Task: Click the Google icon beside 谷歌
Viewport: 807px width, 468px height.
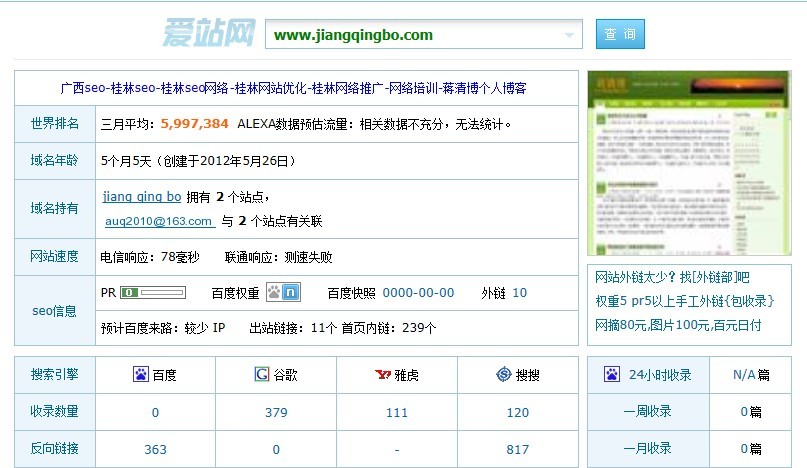Action: pyautogui.click(x=261, y=374)
